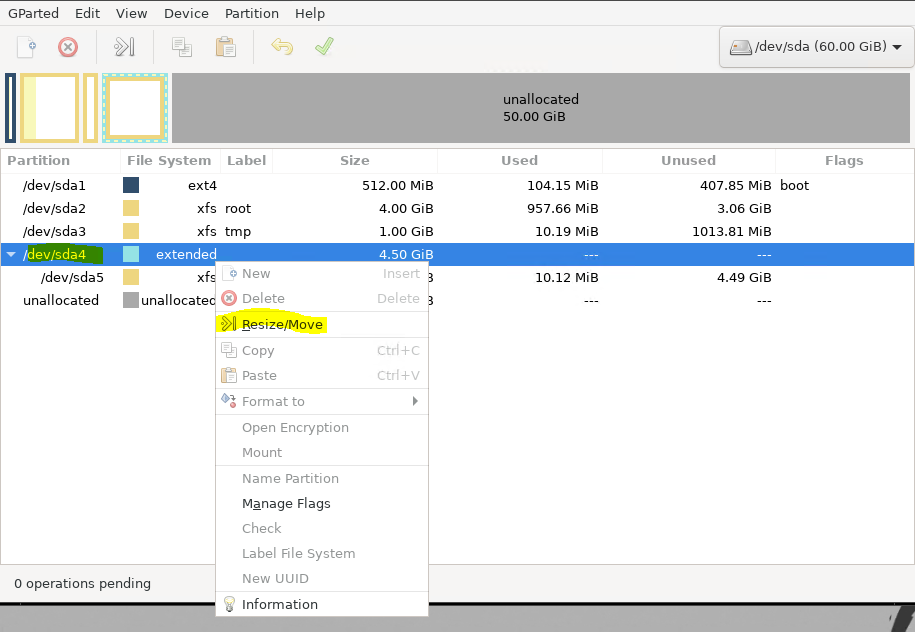Select the /dev/sda4 extended partition row
The image size is (915, 632).
click(457, 254)
